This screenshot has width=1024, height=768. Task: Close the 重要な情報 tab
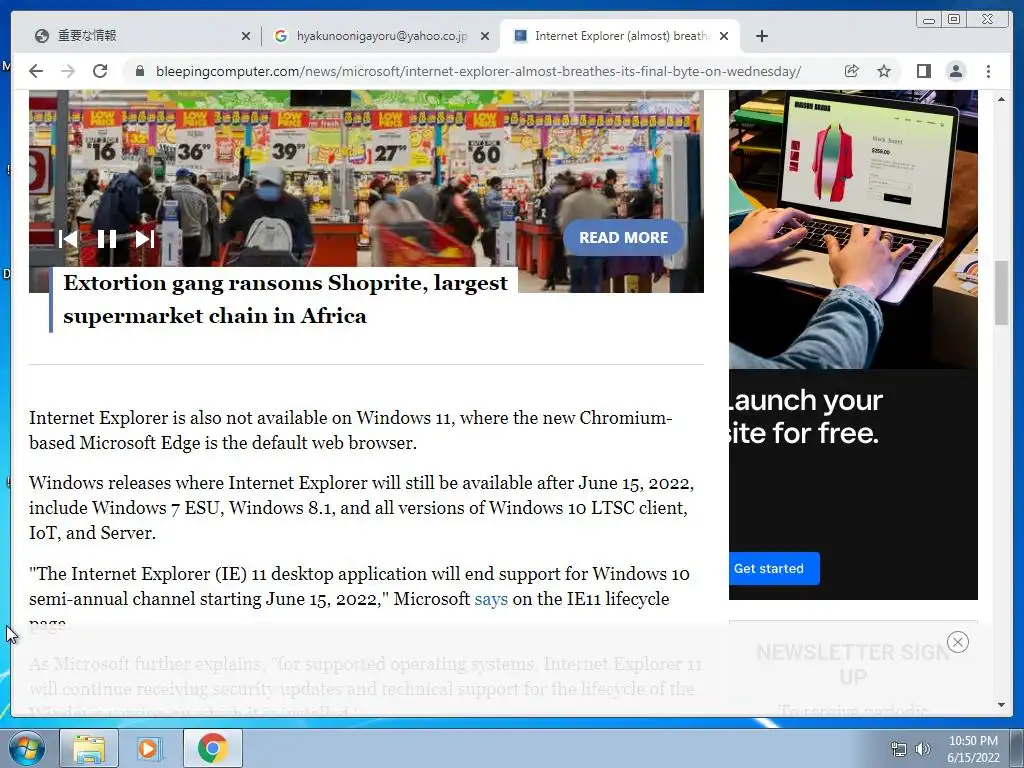[246, 36]
